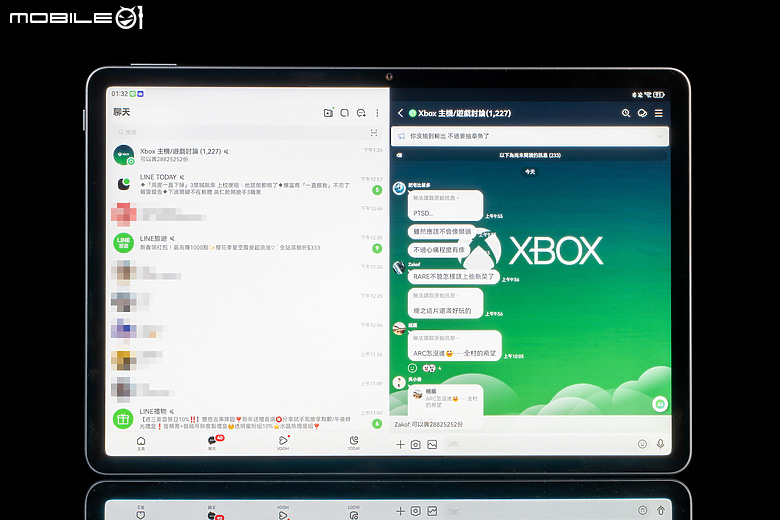
Task: Tap the first sender avatar above PTSD message
Action: (x=399, y=189)
